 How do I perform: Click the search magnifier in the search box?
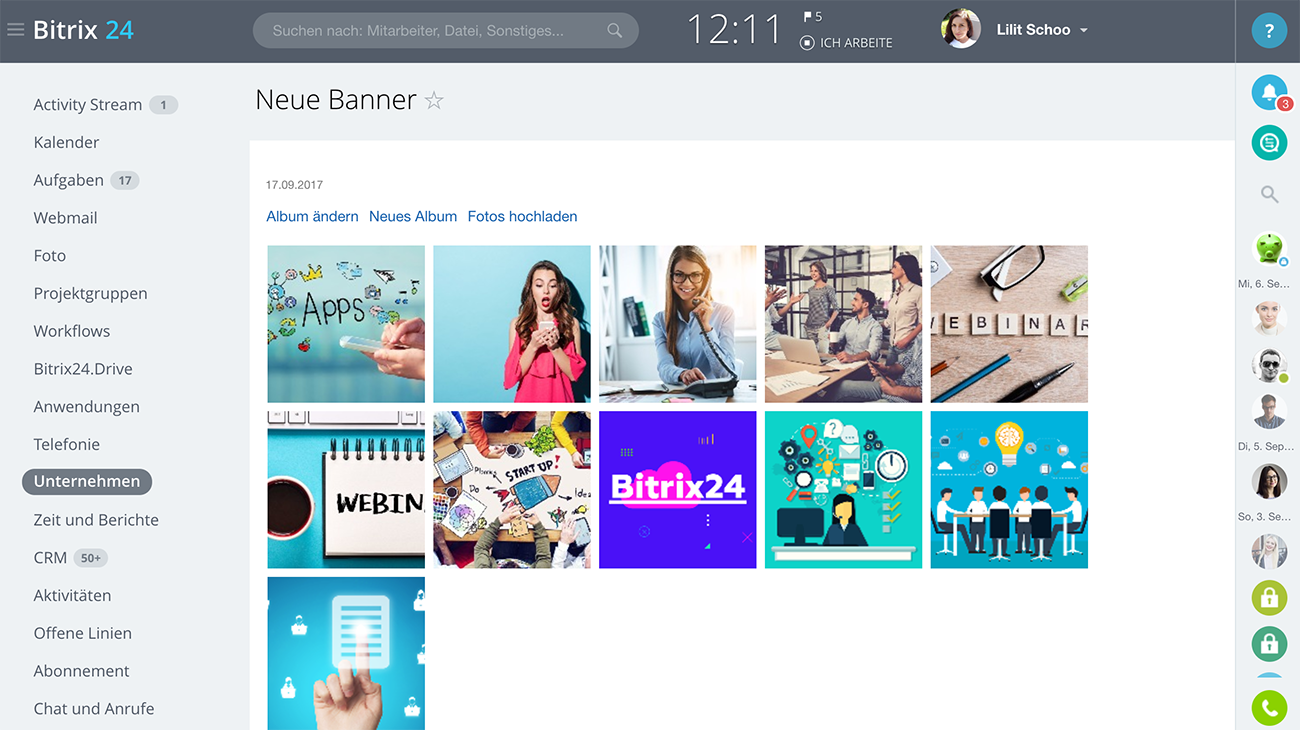pyautogui.click(x=615, y=31)
